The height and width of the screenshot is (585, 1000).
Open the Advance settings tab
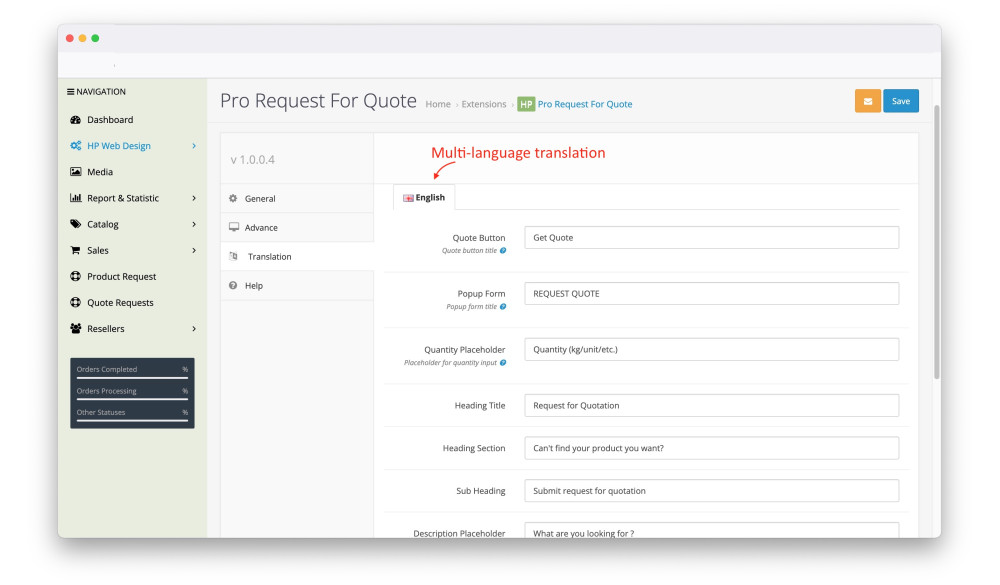pos(261,228)
